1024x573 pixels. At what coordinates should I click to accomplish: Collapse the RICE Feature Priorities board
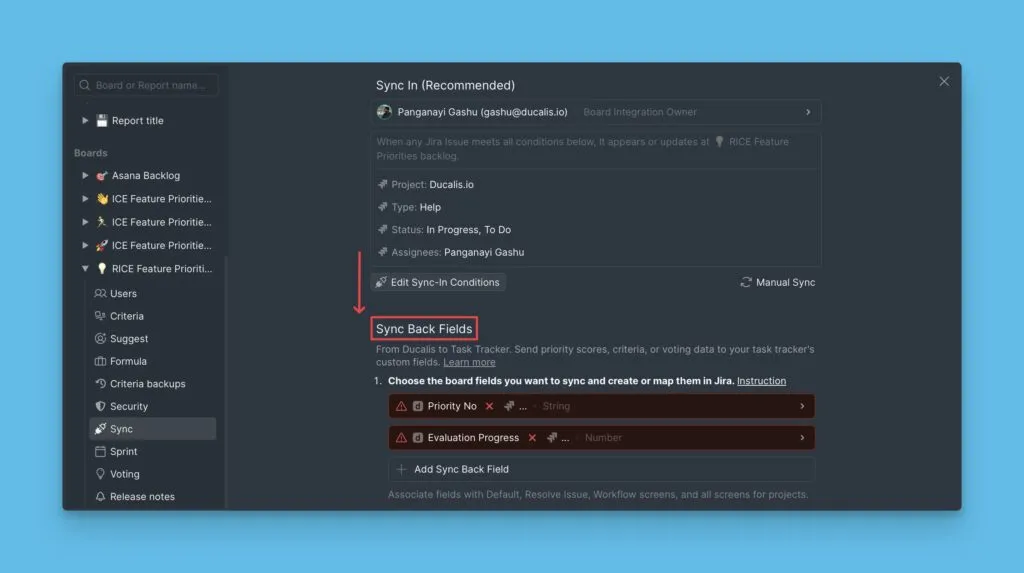85,269
